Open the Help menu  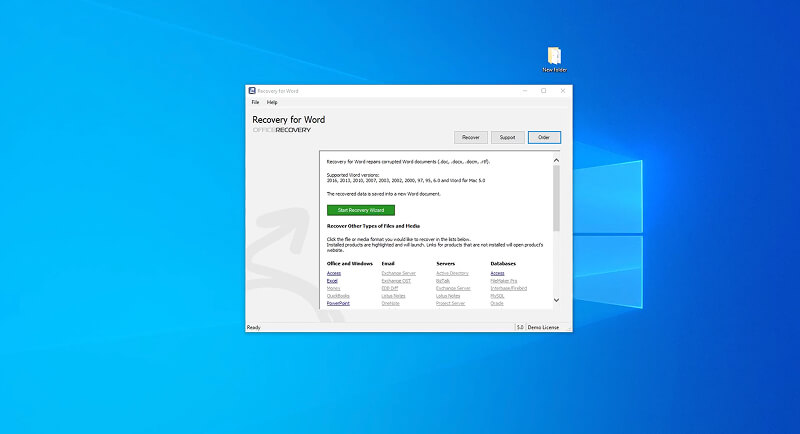(x=272, y=102)
